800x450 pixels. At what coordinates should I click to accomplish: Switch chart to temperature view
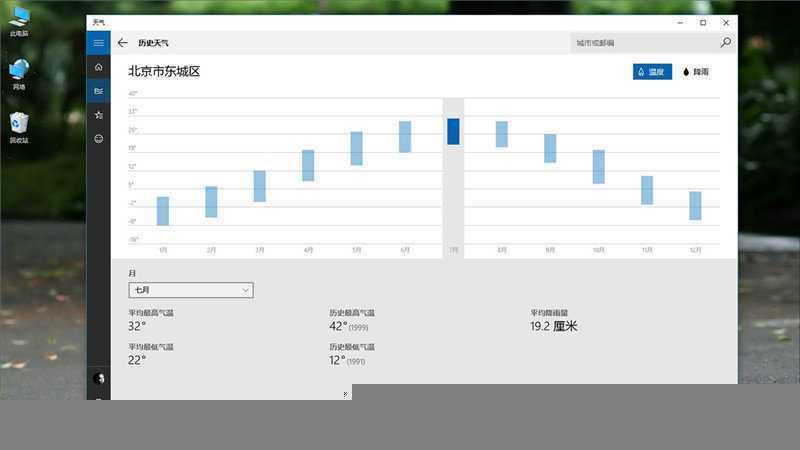[x=652, y=72]
